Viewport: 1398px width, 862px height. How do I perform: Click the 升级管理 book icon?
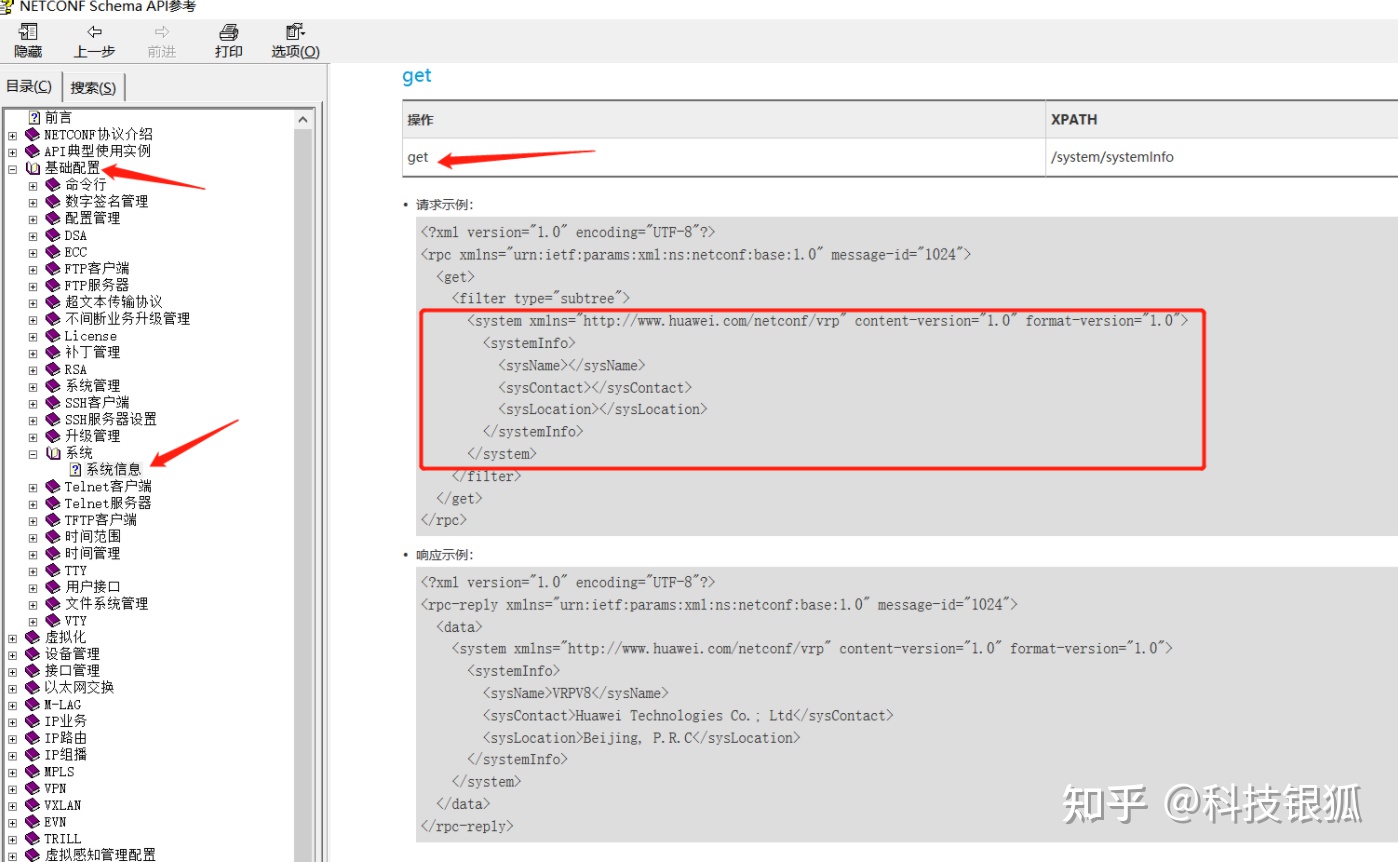(x=53, y=436)
